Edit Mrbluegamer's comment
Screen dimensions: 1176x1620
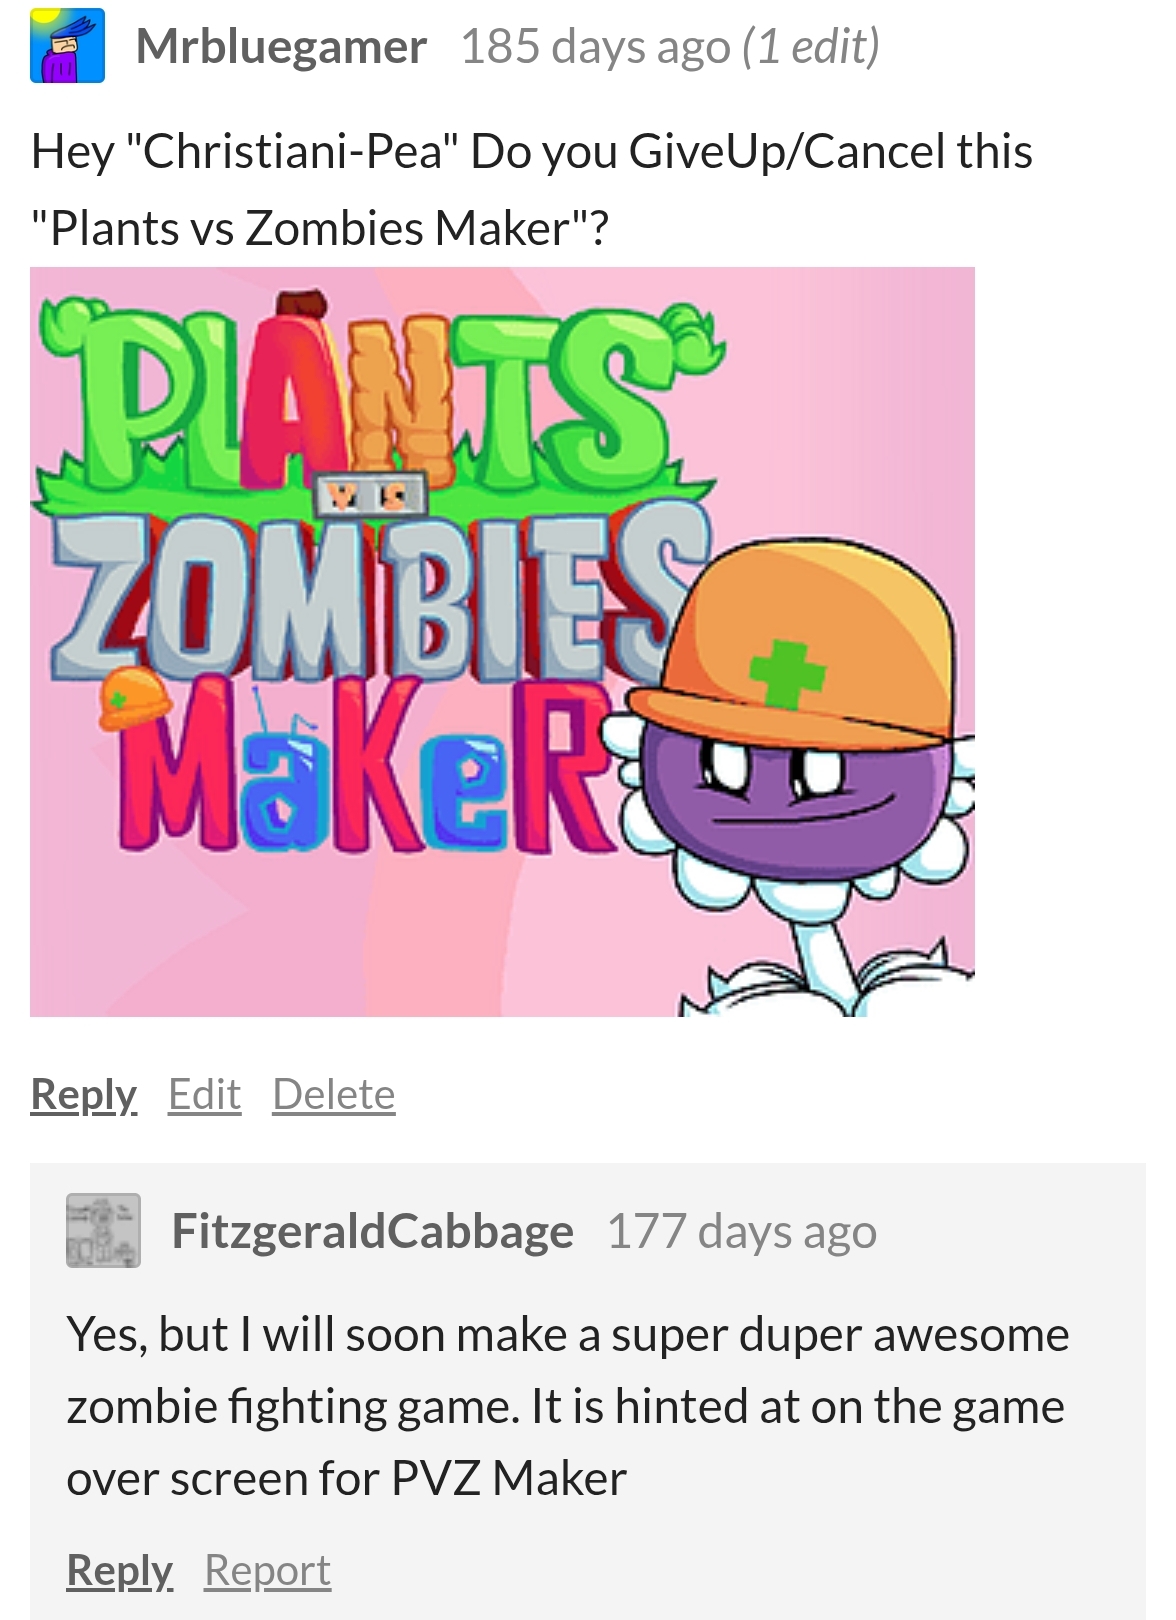point(205,1094)
